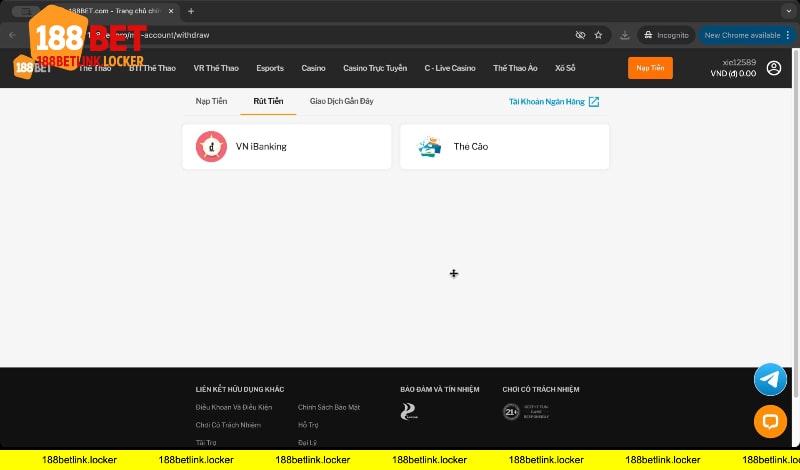Open the Telegram chat bubble

(770, 379)
